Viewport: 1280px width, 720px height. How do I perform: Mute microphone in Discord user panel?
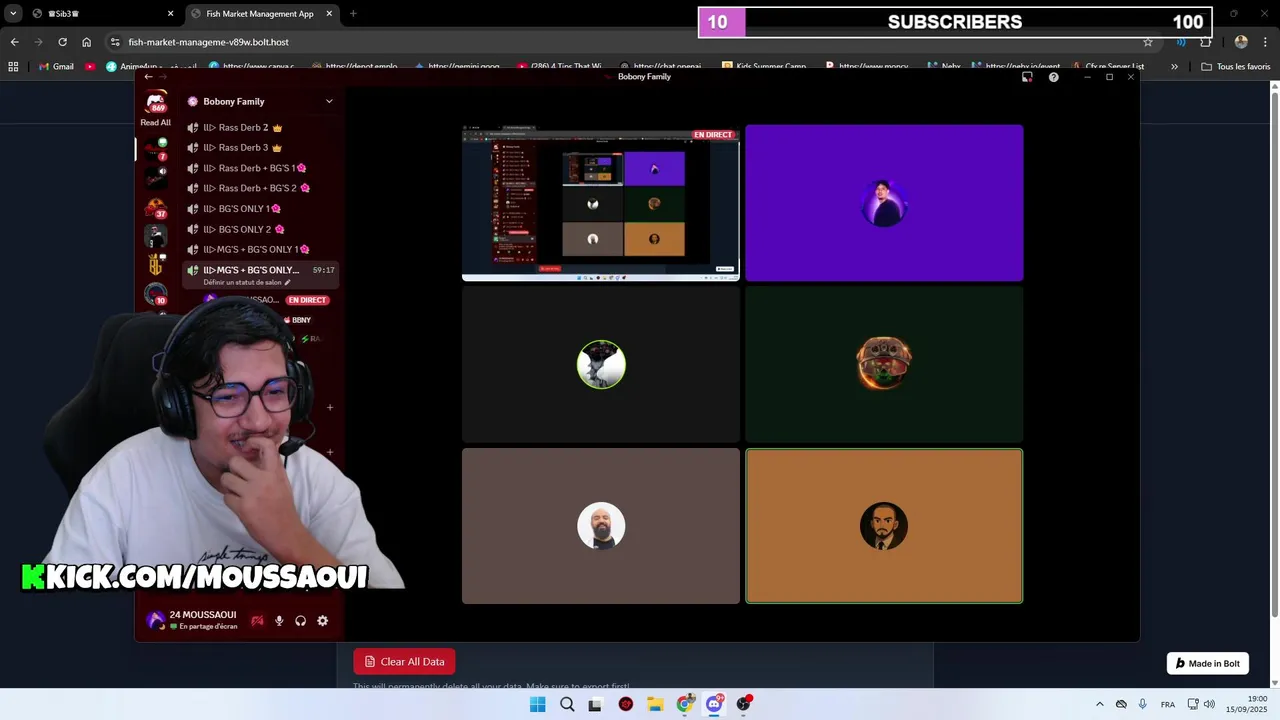click(x=279, y=621)
